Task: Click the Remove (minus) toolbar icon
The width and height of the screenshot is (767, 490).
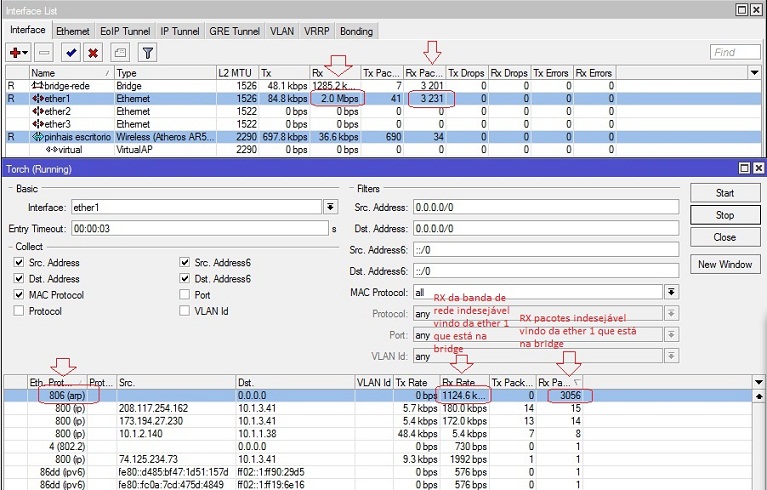Action: pos(46,52)
